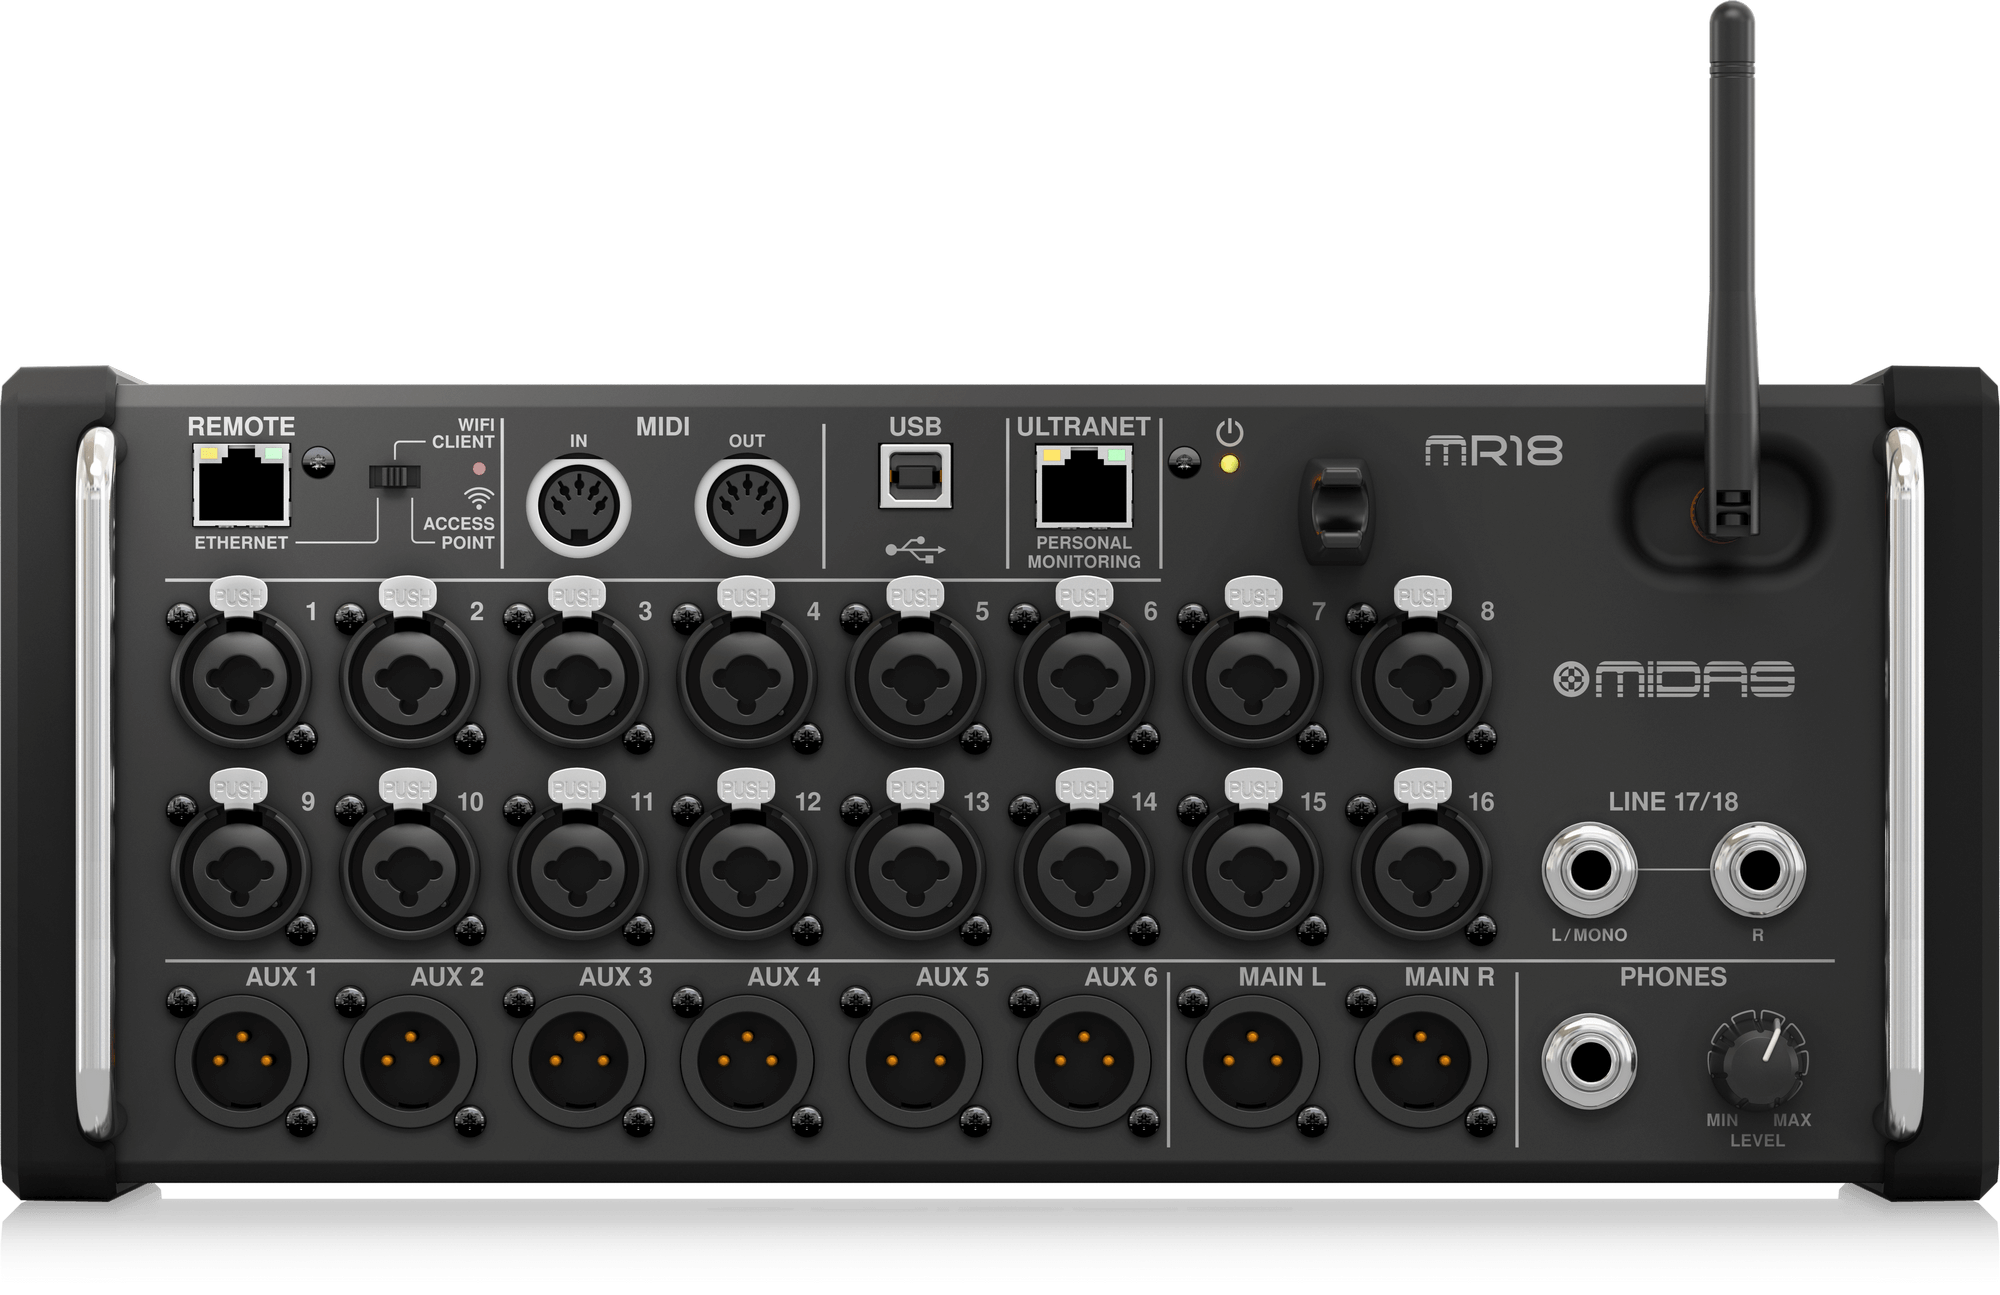Click combo input jack 12

747,870
